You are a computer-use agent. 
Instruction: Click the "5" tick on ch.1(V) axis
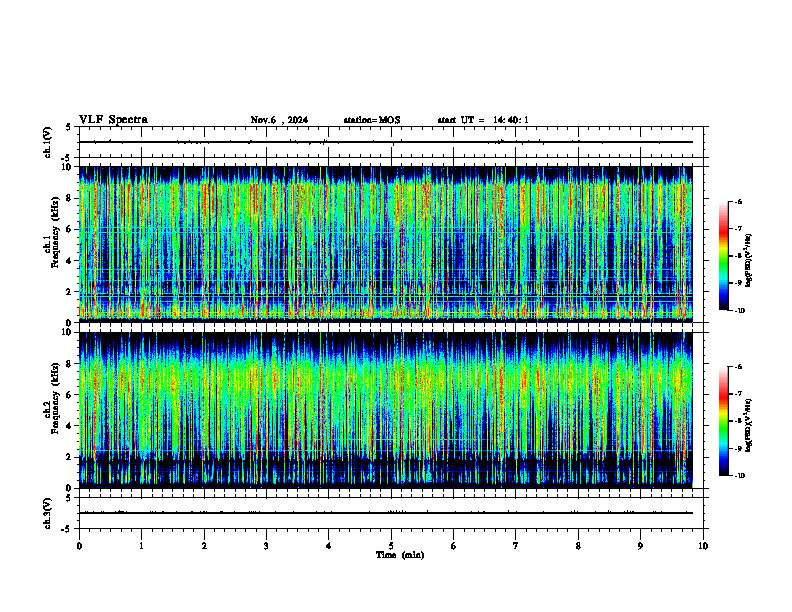point(69,127)
